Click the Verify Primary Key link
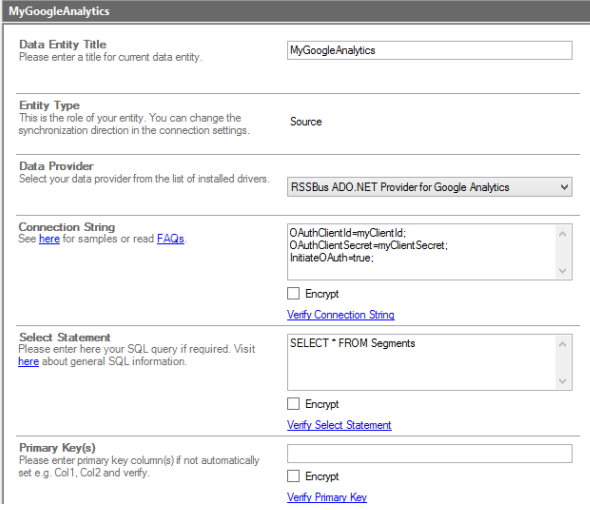Viewport: 590px width, 510px height. [x=327, y=497]
